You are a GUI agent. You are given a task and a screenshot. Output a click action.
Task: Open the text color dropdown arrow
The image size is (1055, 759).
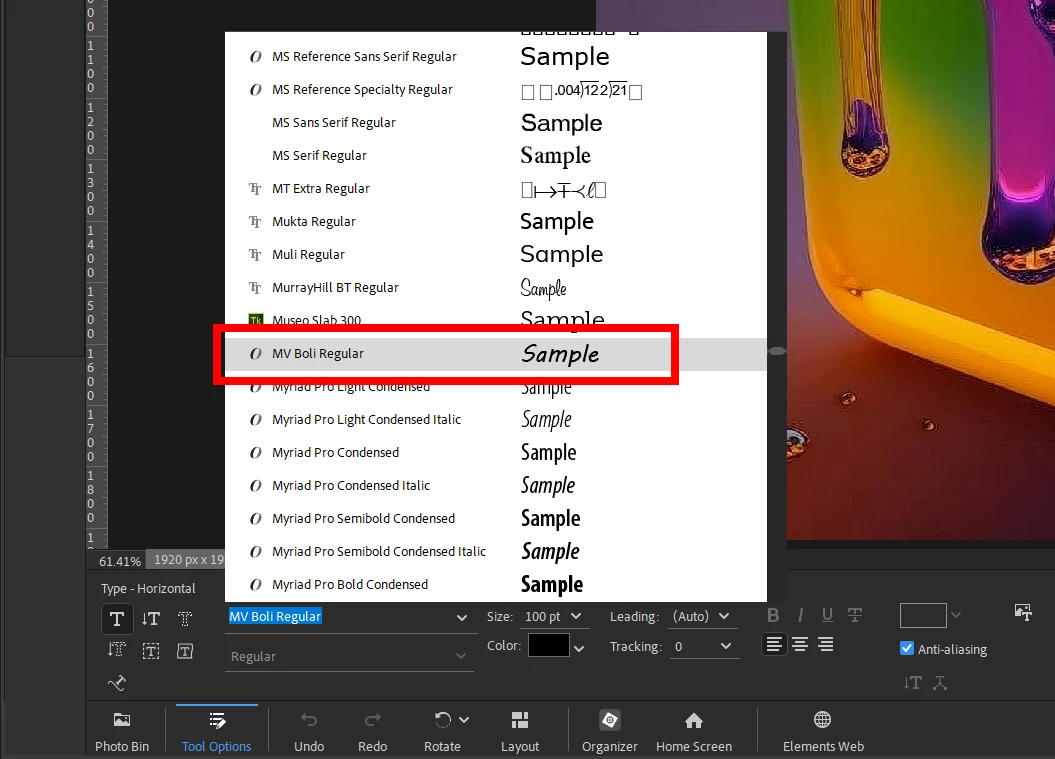tap(579, 649)
